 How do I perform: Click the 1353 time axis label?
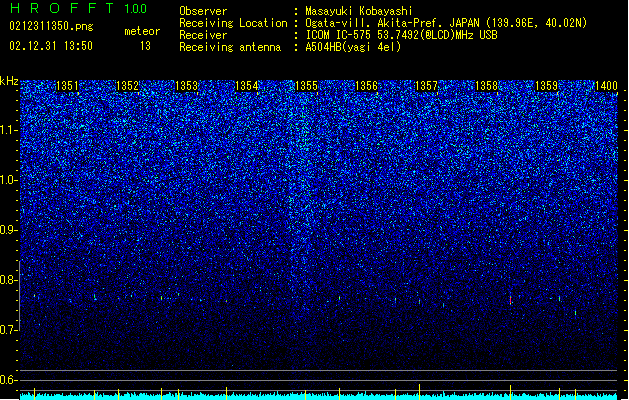pyautogui.click(x=187, y=86)
